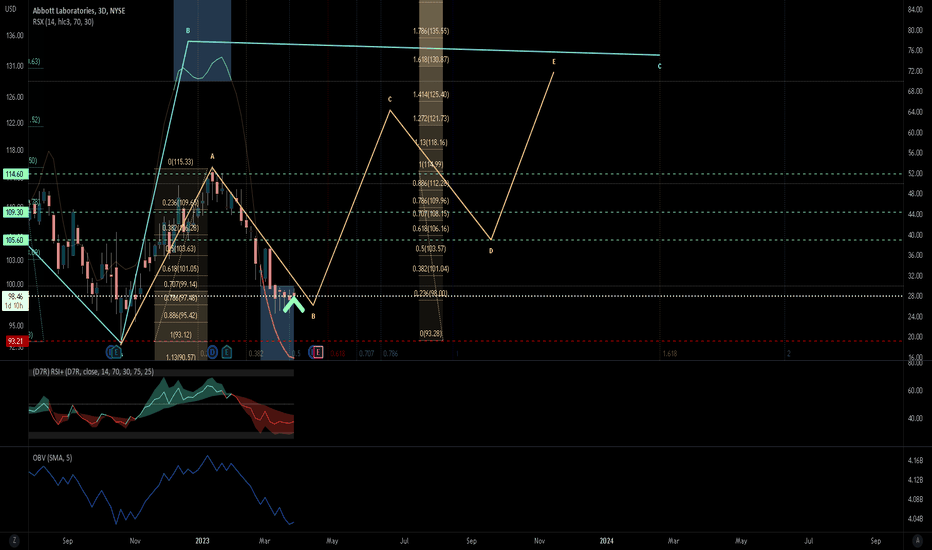Click Fibonacci level 1.13(90.57)
Viewport: 932px width, 550px height.
coord(181,357)
